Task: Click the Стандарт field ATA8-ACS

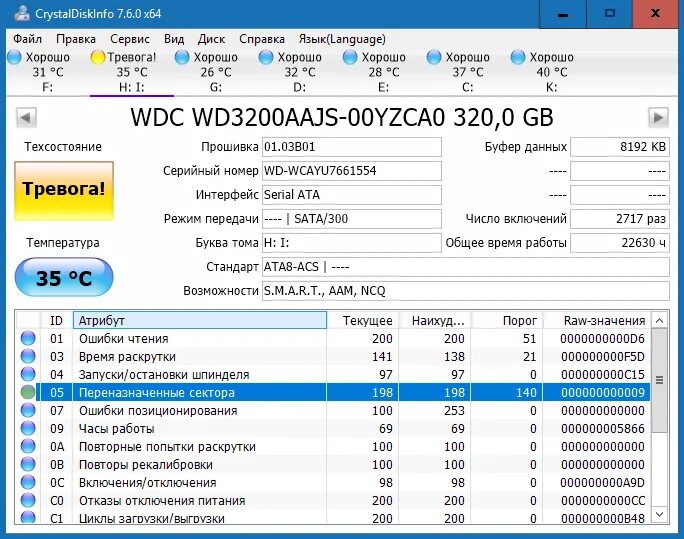Action: (x=465, y=267)
